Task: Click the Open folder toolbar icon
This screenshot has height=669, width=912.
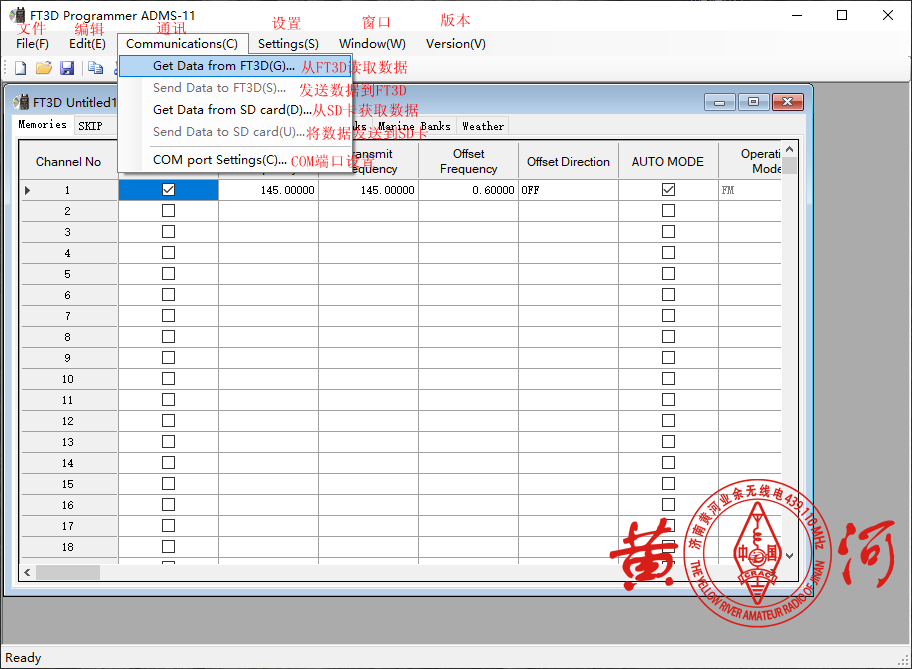Action: [x=43, y=68]
